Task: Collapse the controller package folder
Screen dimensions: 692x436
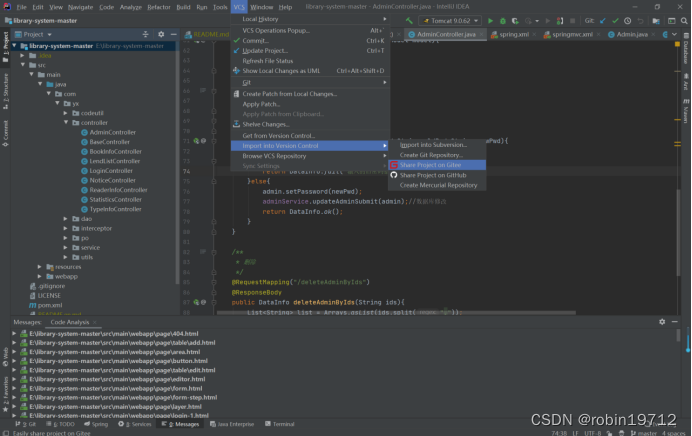Action: [x=66, y=123]
